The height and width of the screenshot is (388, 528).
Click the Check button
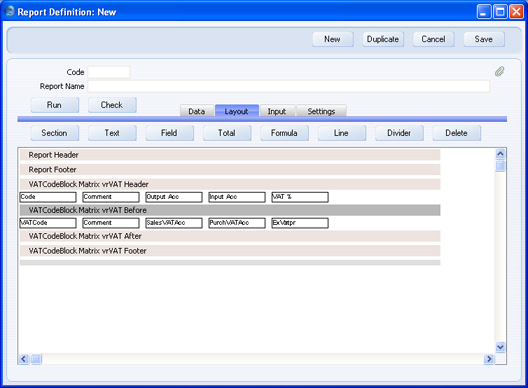[x=112, y=105]
